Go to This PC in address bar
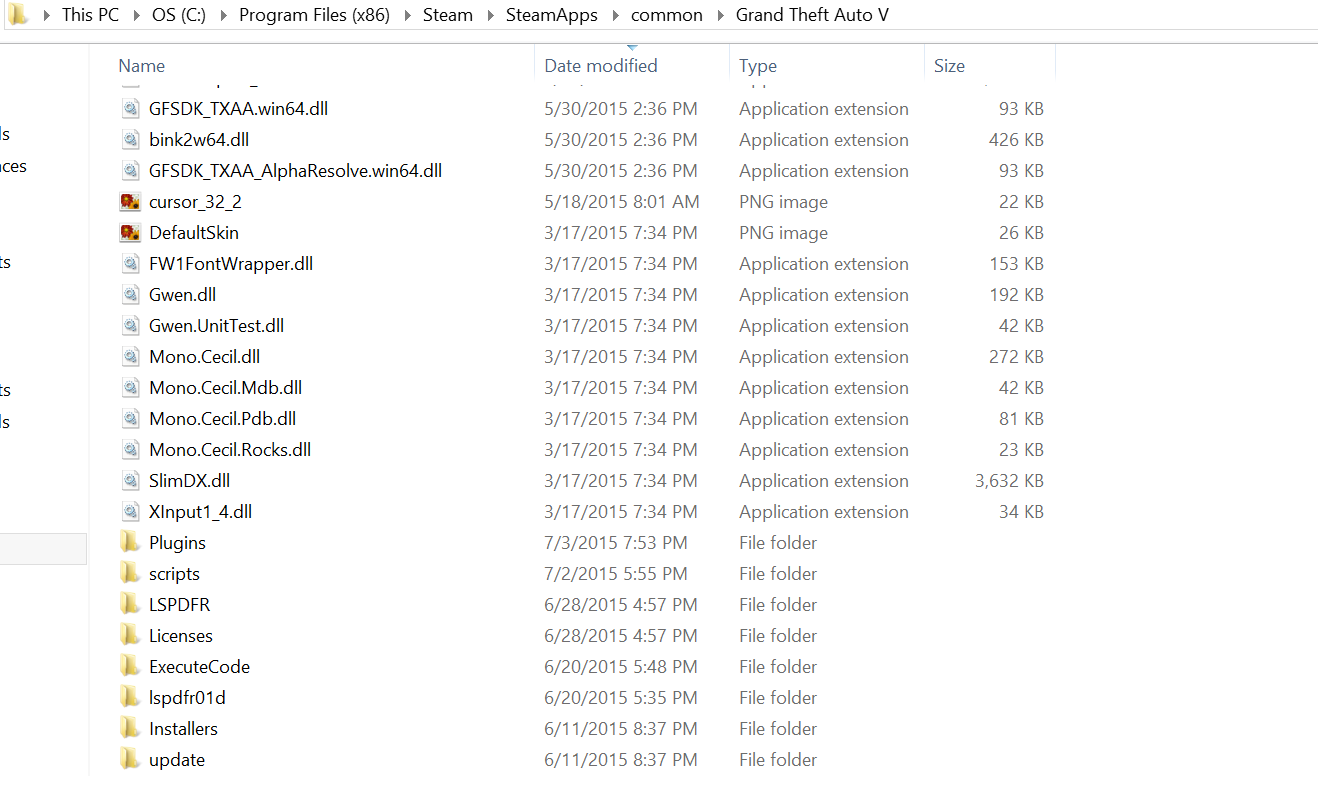 point(90,15)
